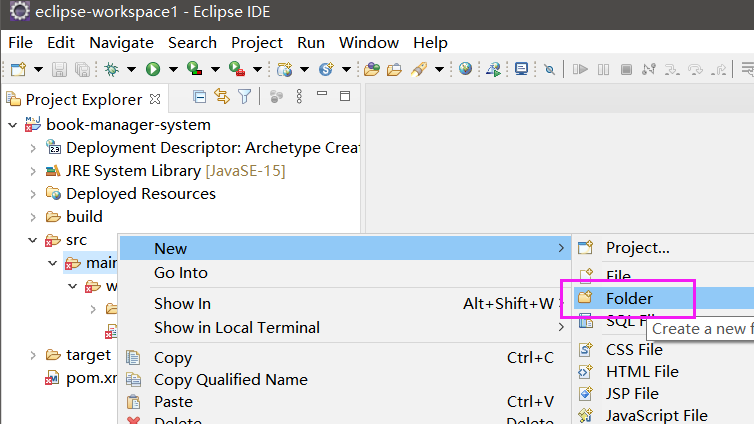Click Collapse All in Project Explorer
The height and width of the screenshot is (424, 754).
[199, 97]
